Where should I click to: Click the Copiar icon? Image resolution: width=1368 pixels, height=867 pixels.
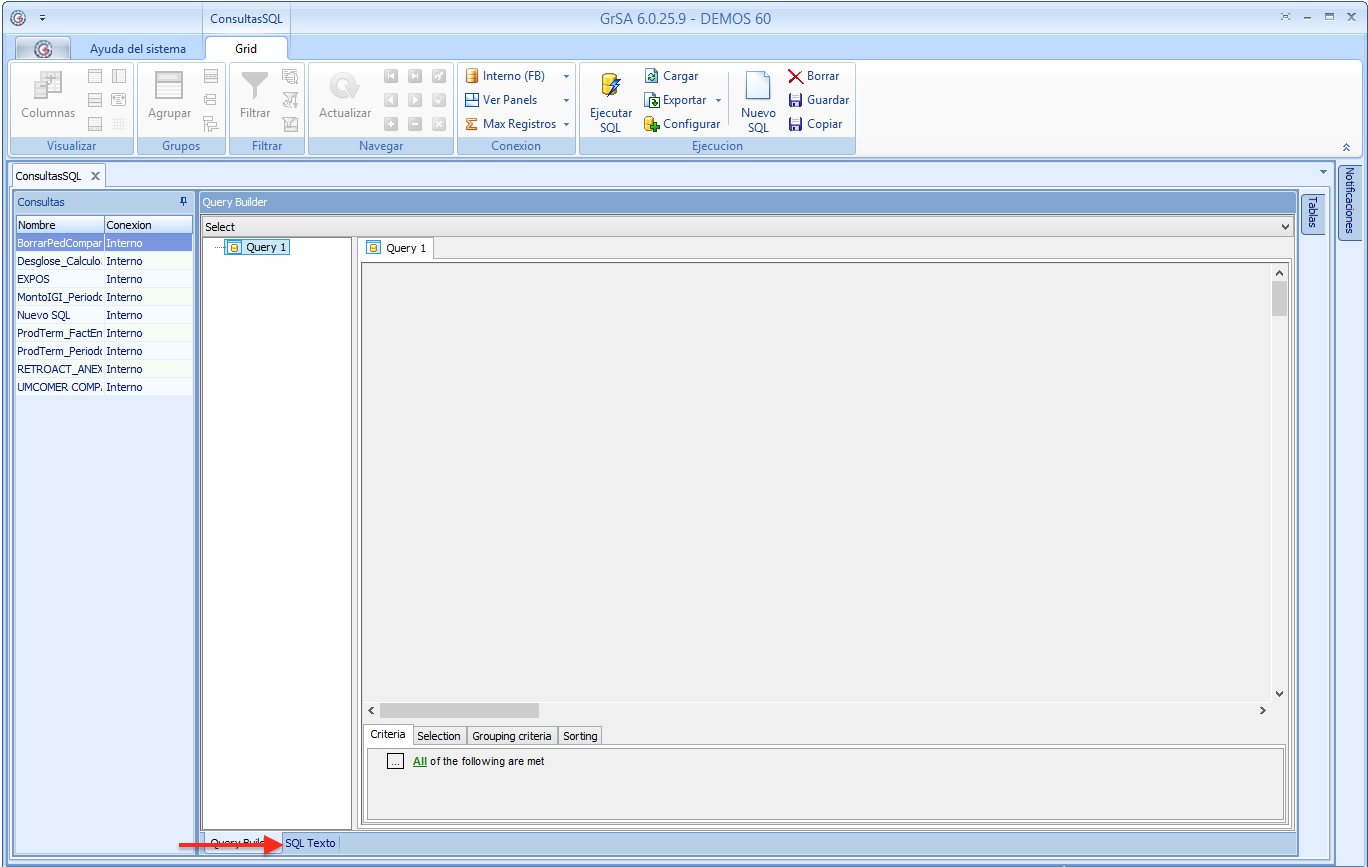click(796, 124)
